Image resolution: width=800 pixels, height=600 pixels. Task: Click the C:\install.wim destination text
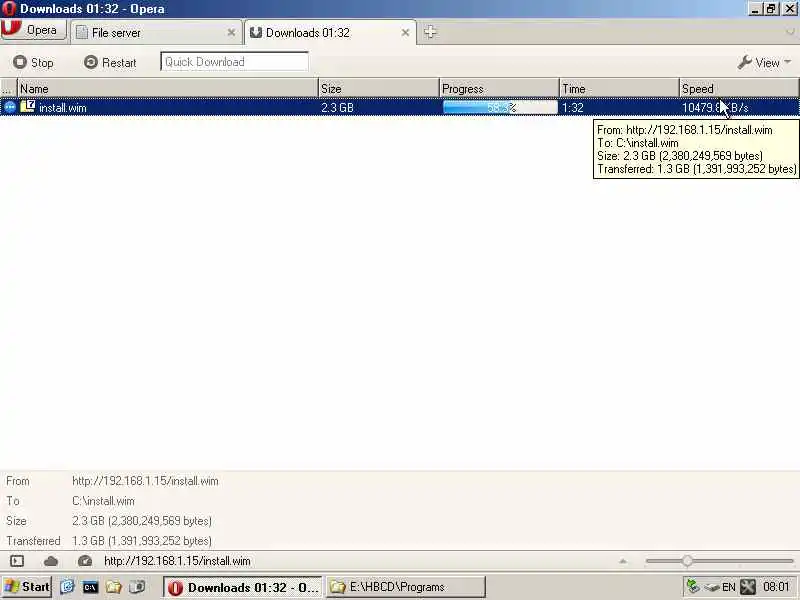click(x=104, y=501)
